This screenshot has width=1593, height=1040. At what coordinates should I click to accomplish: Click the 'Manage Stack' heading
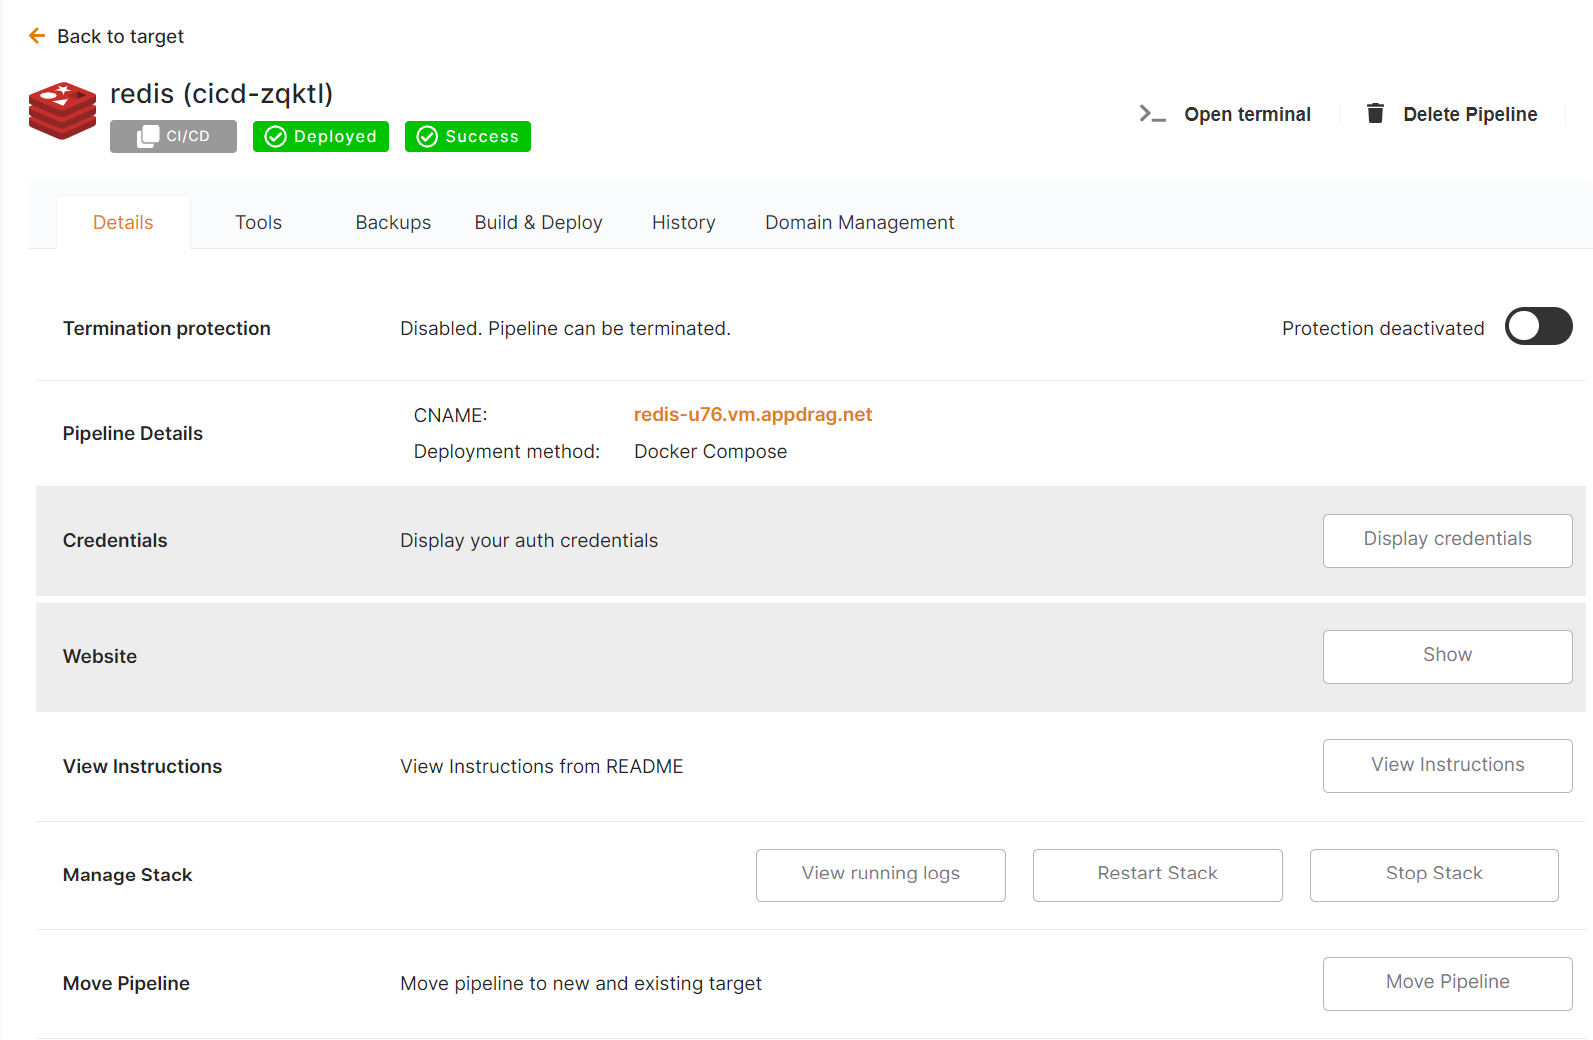click(x=127, y=875)
